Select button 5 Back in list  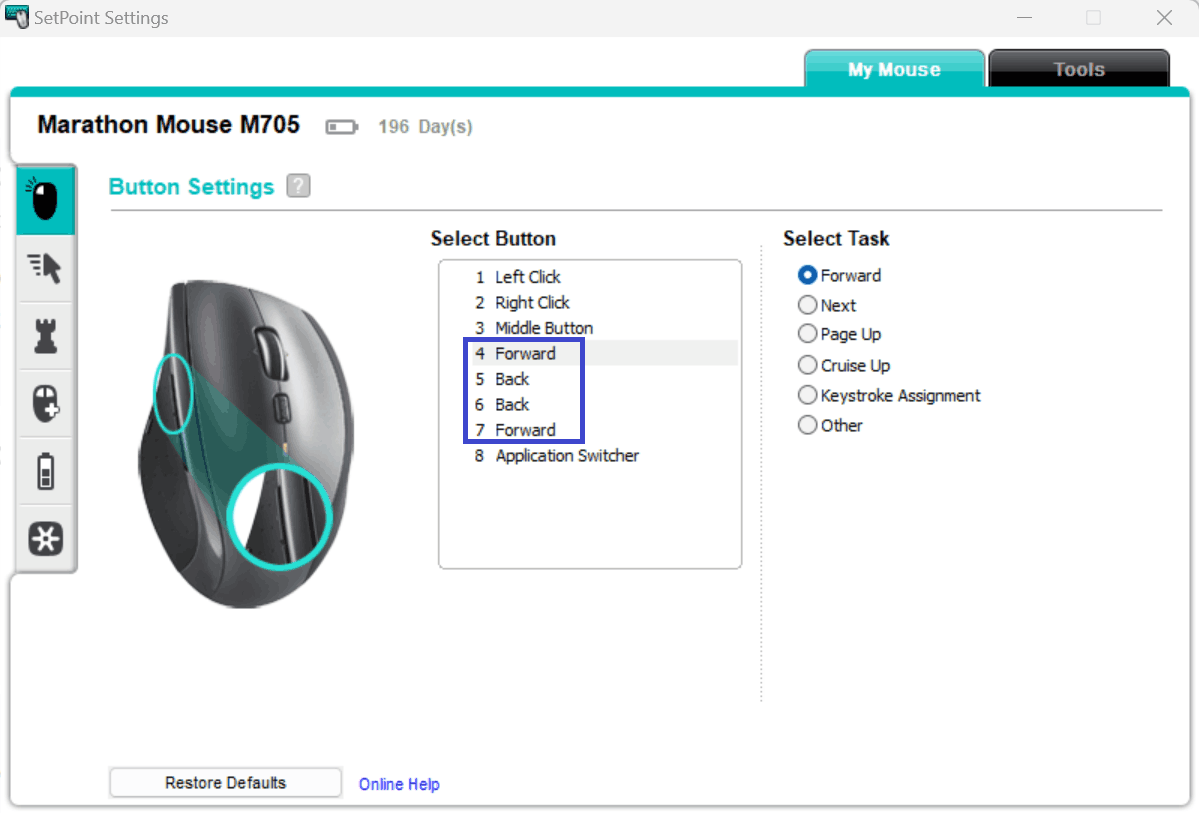click(x=590, y=379)
